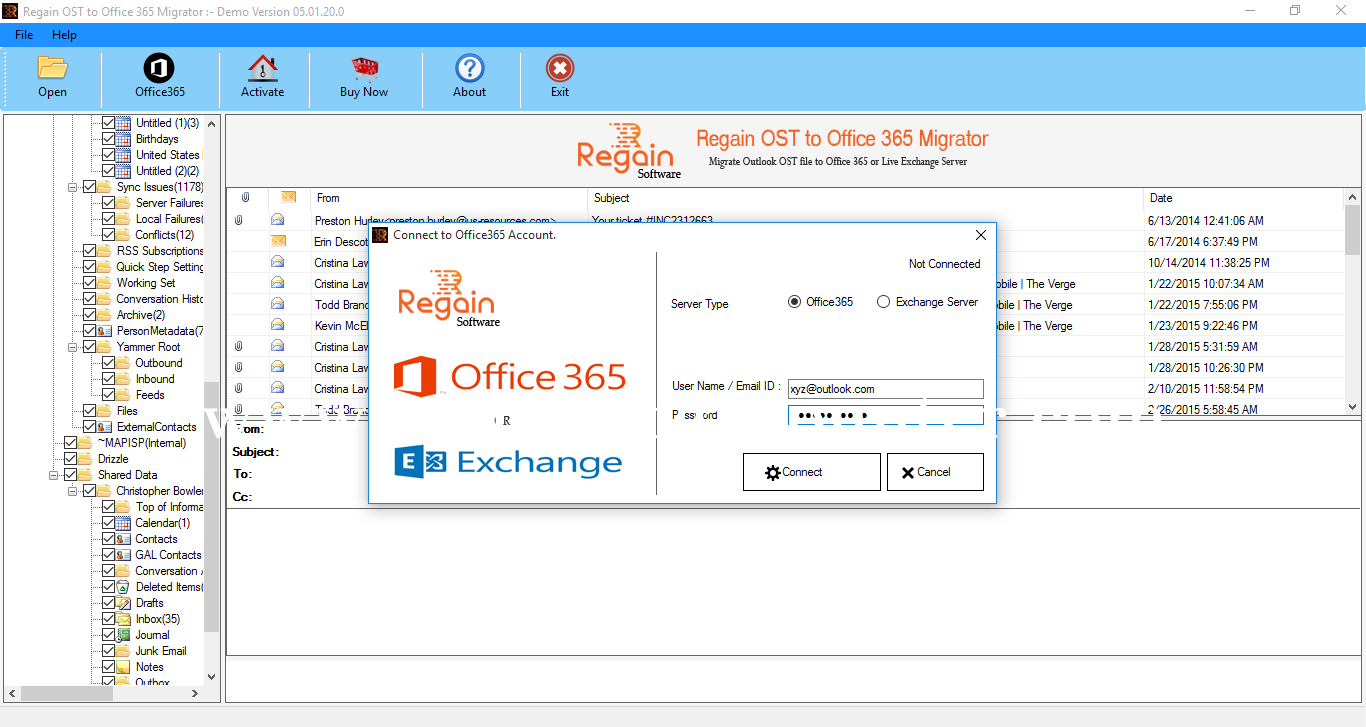Collapse the Sync Issues(1178) tree node
Viewport: 1366px width, 727px height.
(73, 187)
